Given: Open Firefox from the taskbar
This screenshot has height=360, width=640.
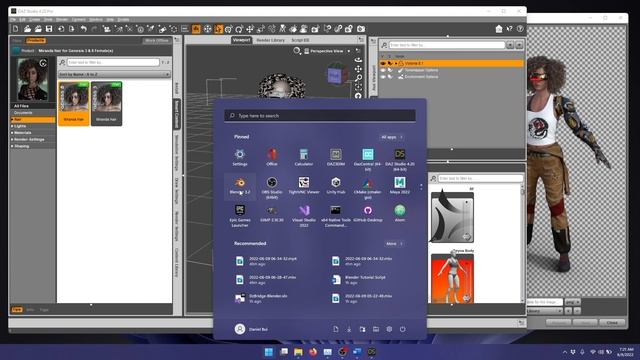Looking at the screenshot, I should (313, 352).
